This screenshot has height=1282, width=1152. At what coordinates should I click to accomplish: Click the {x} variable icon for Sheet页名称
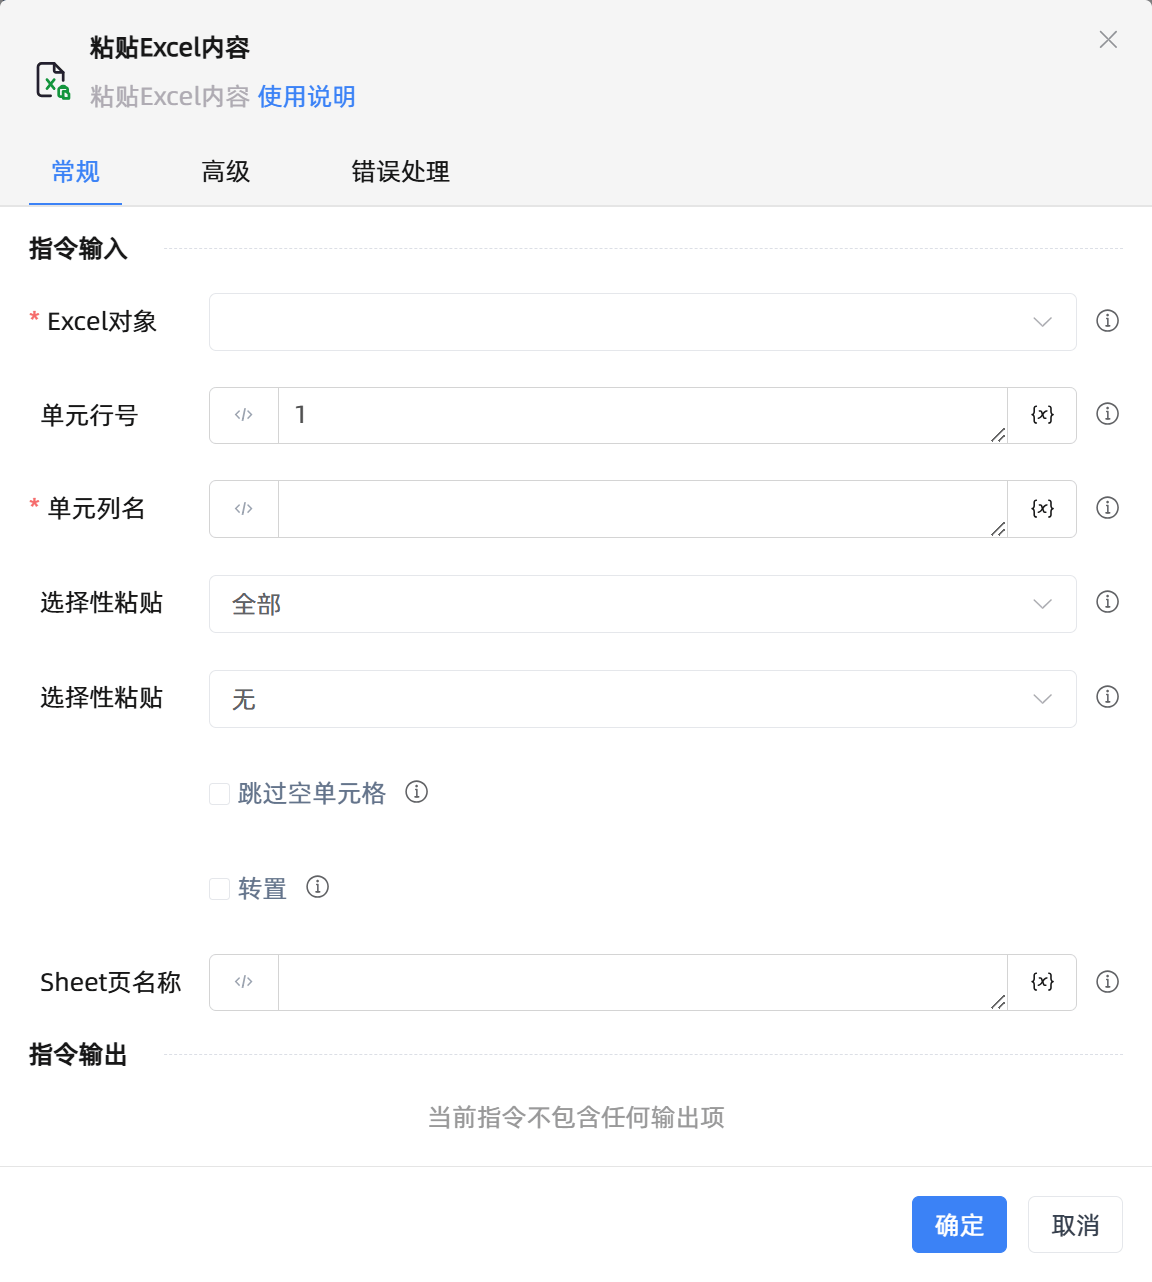pyautogui.click(x=1041, y=982)
